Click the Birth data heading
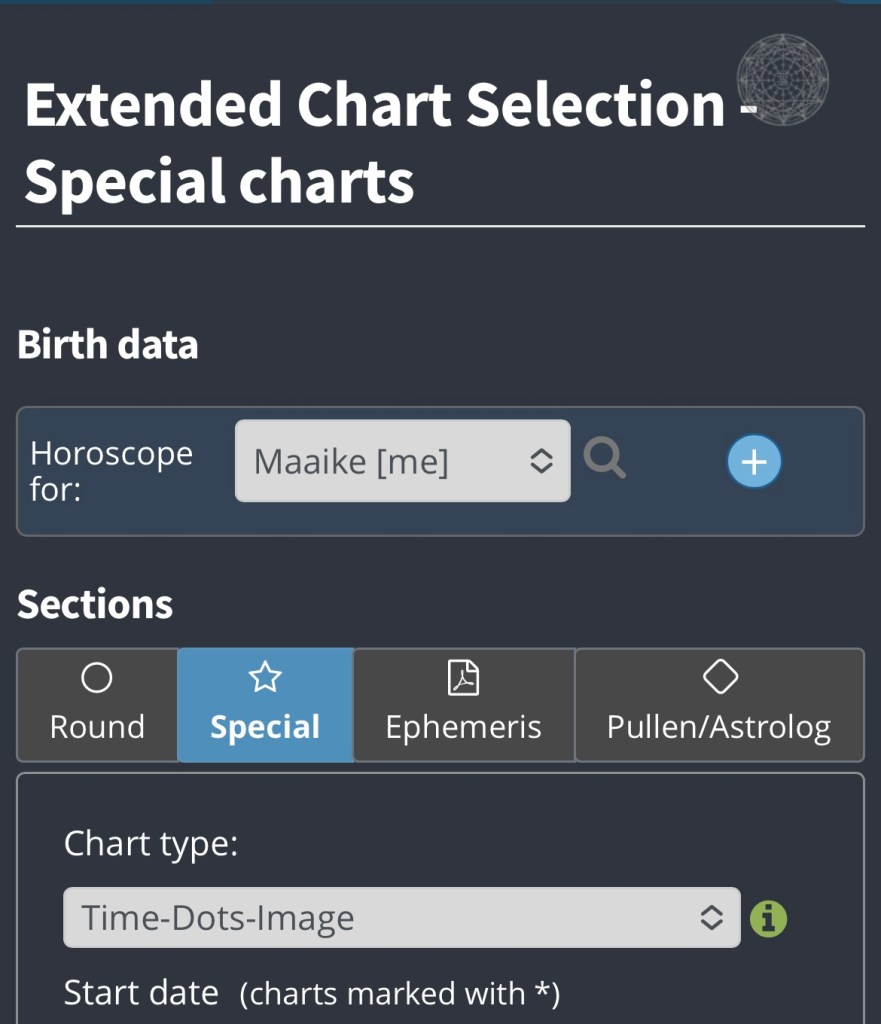The width and height of the screenshot is (881, 1024). [108, 345]
